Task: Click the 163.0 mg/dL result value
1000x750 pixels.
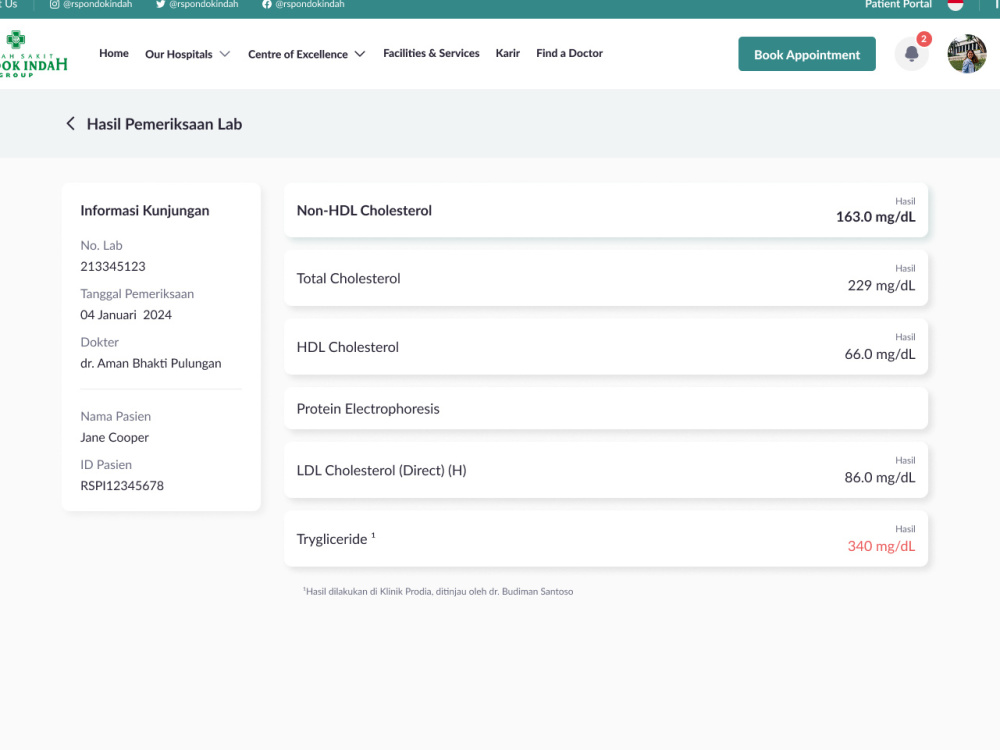Action: point(876,217)
